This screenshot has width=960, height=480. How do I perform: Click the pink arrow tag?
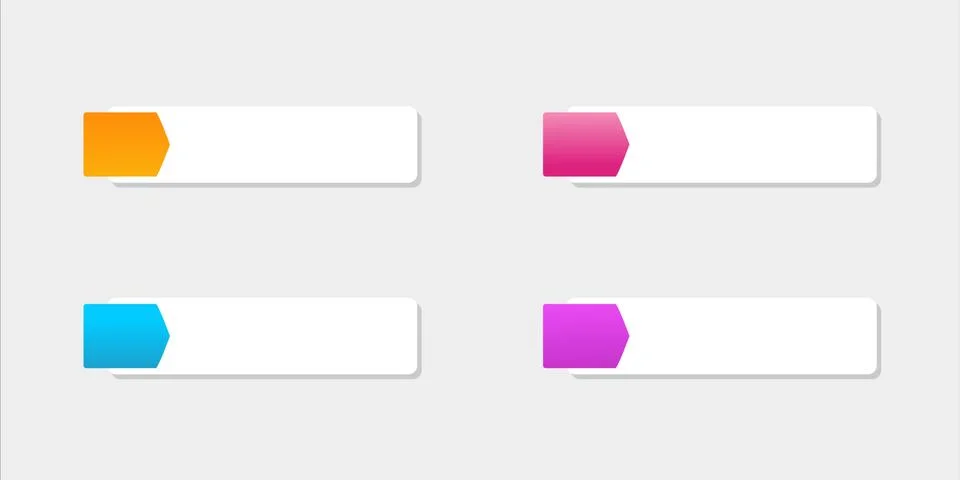pos(582,144)
